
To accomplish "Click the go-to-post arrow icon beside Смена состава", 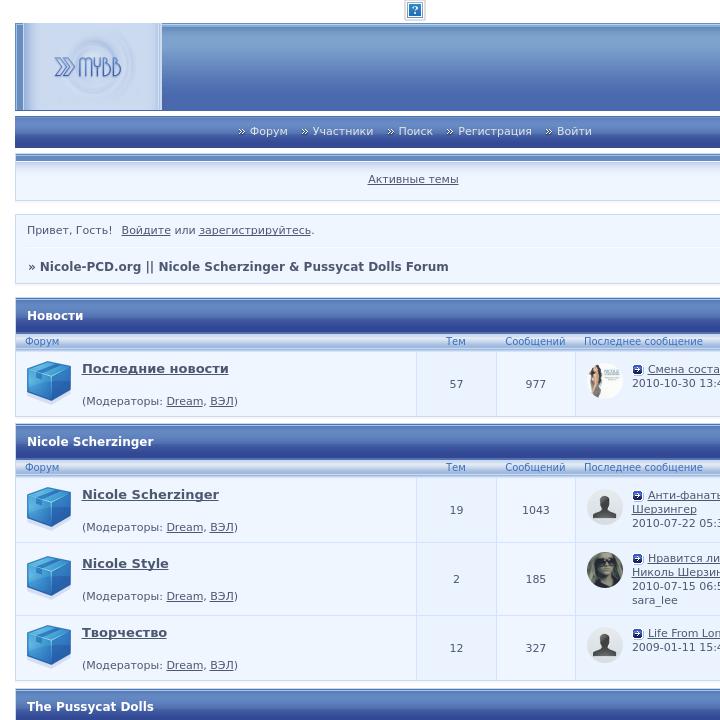I will coord(638,369).
